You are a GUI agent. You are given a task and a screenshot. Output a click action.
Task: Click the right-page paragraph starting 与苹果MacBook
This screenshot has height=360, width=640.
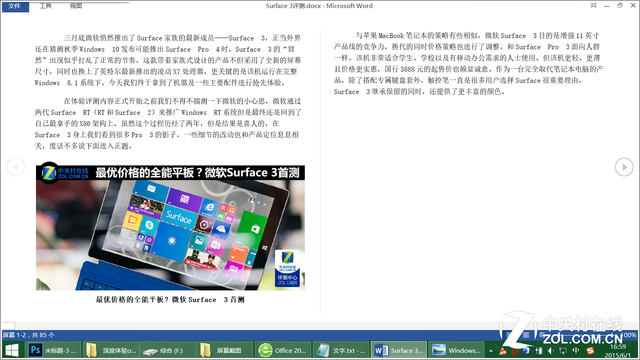coord(468,64)
